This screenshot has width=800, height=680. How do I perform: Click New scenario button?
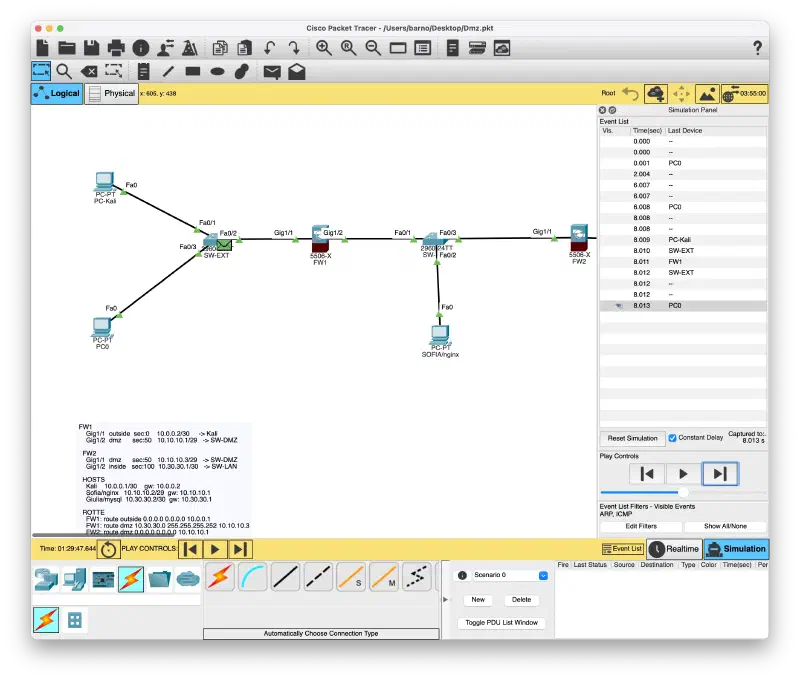tap(478, 600)
